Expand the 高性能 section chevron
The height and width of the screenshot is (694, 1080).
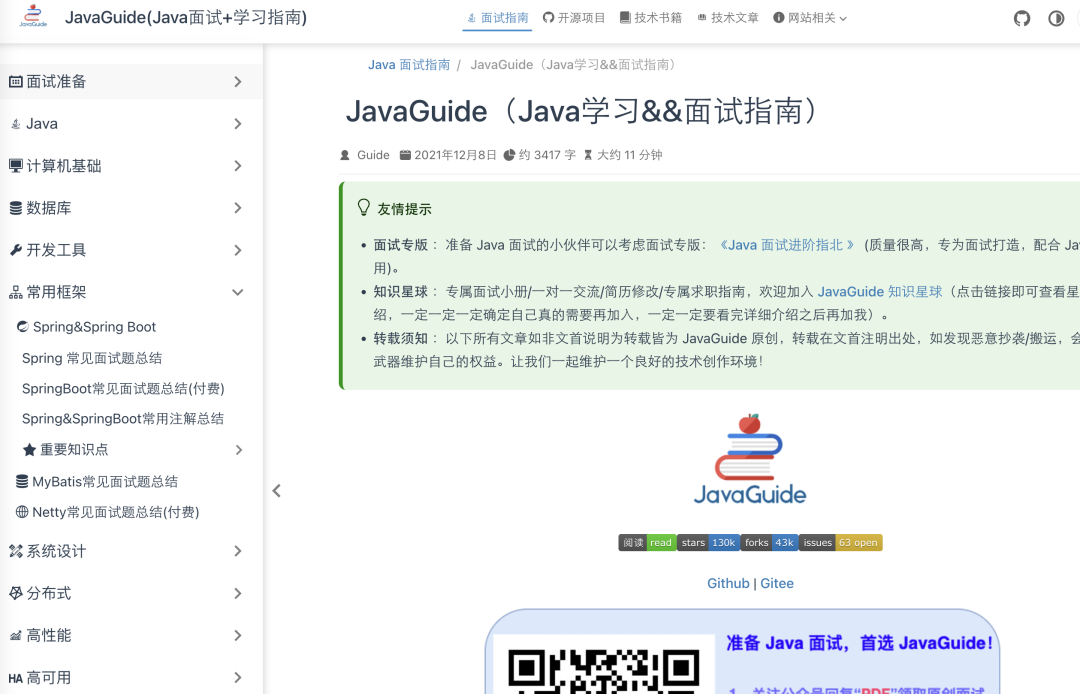[238, 635]
